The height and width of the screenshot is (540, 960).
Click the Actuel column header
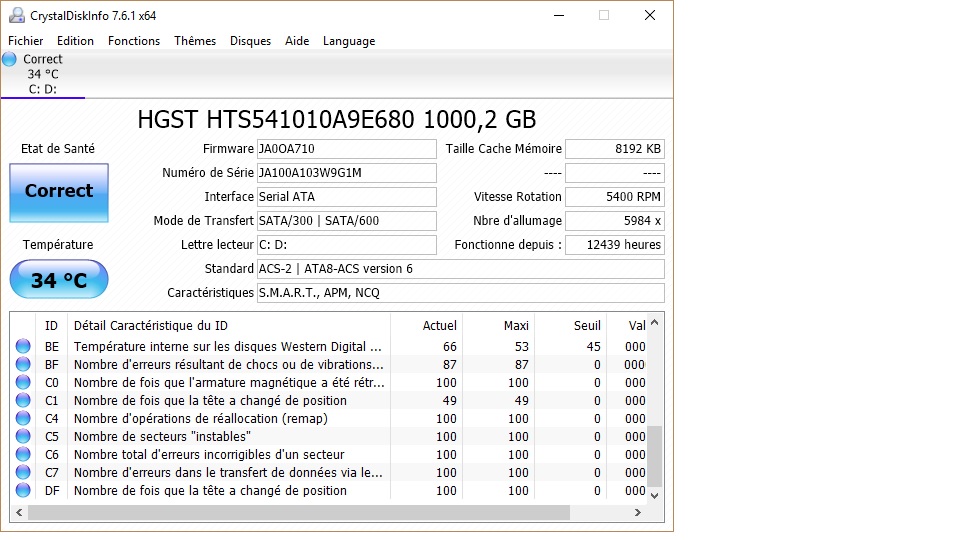pos(426,326)
